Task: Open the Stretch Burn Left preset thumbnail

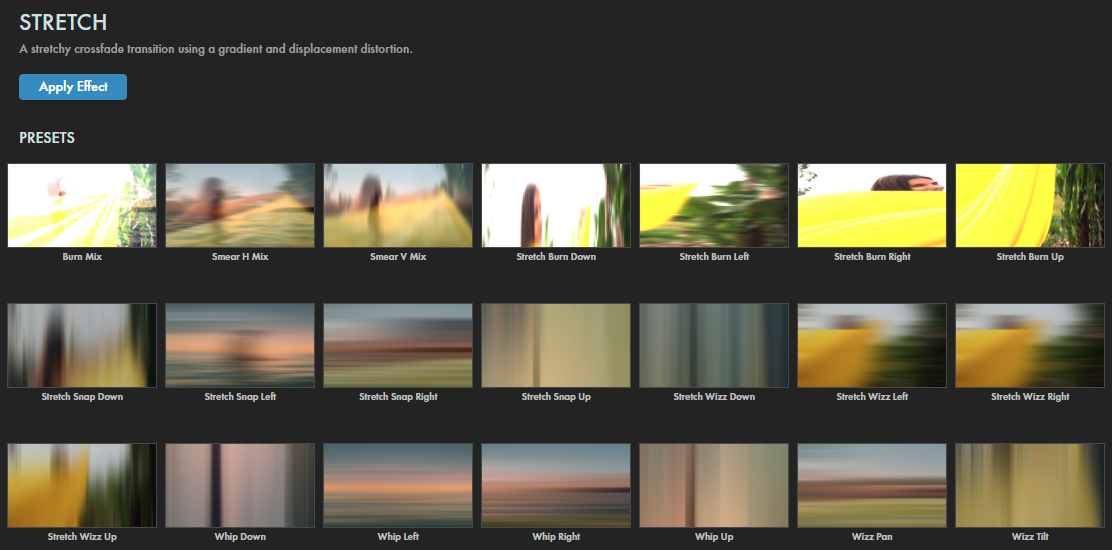Action: pos(714,206)
